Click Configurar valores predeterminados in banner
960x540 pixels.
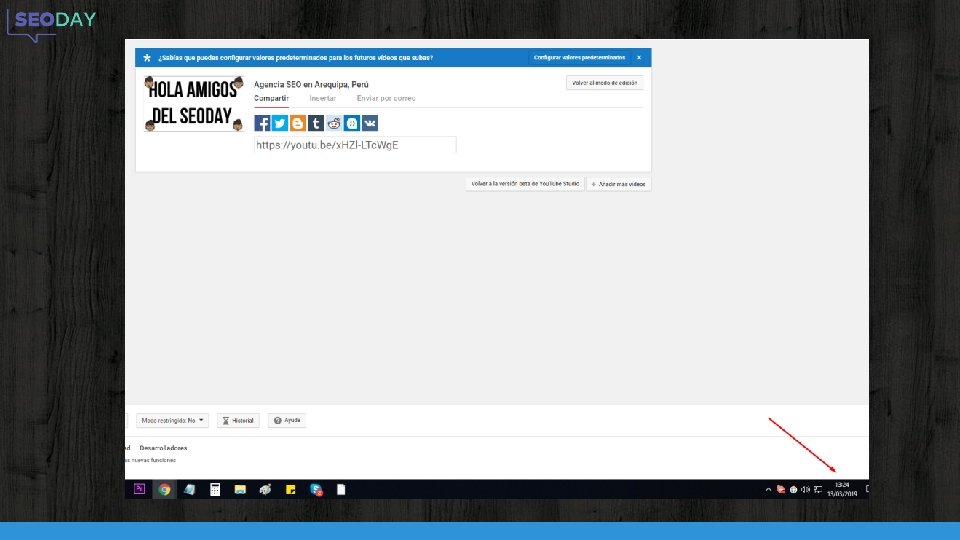point(579,58)
